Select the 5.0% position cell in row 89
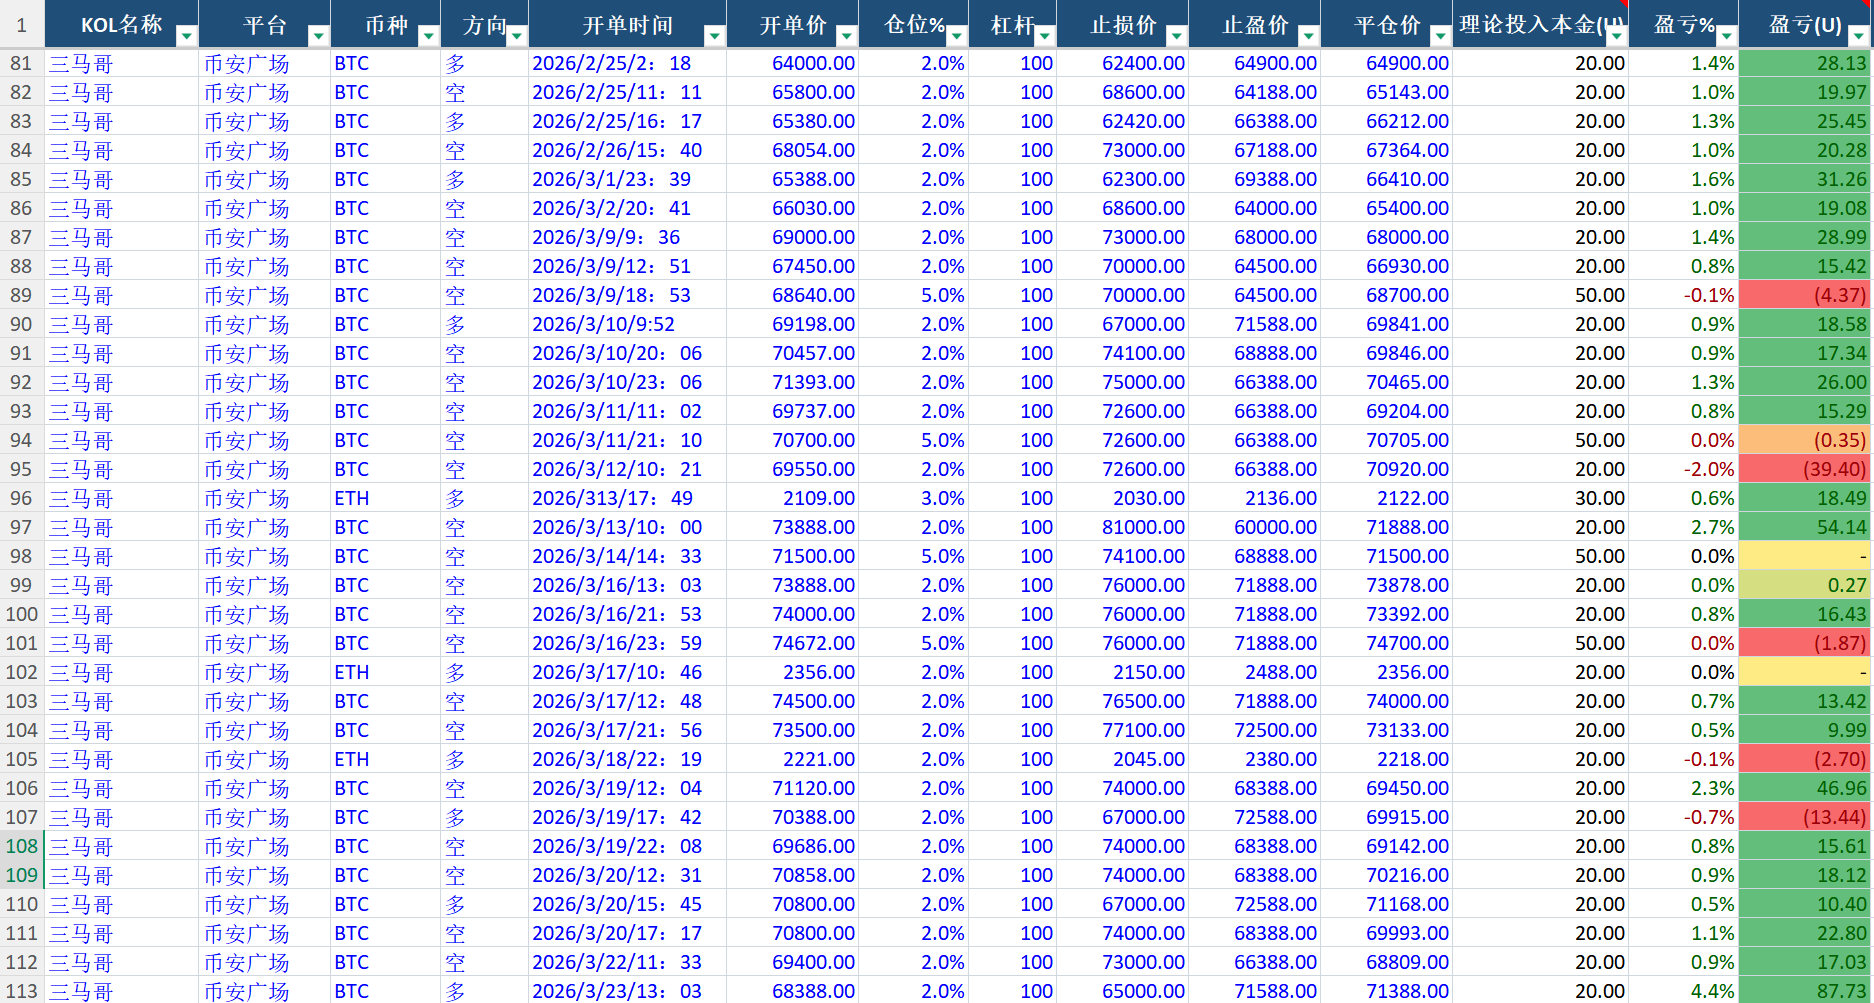1874x1003 pixels. (x=913, y=295)
